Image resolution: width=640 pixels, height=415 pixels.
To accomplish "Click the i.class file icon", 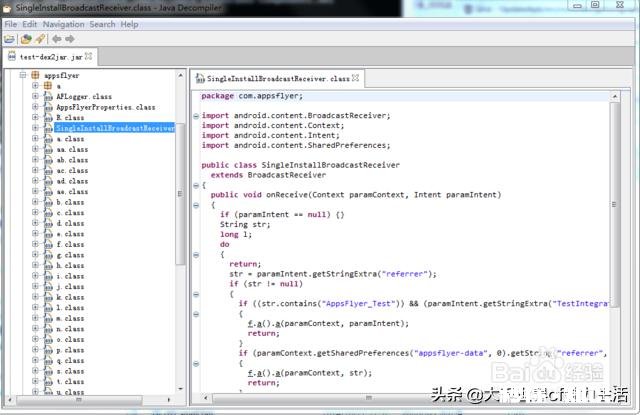I will pos(48,276).
